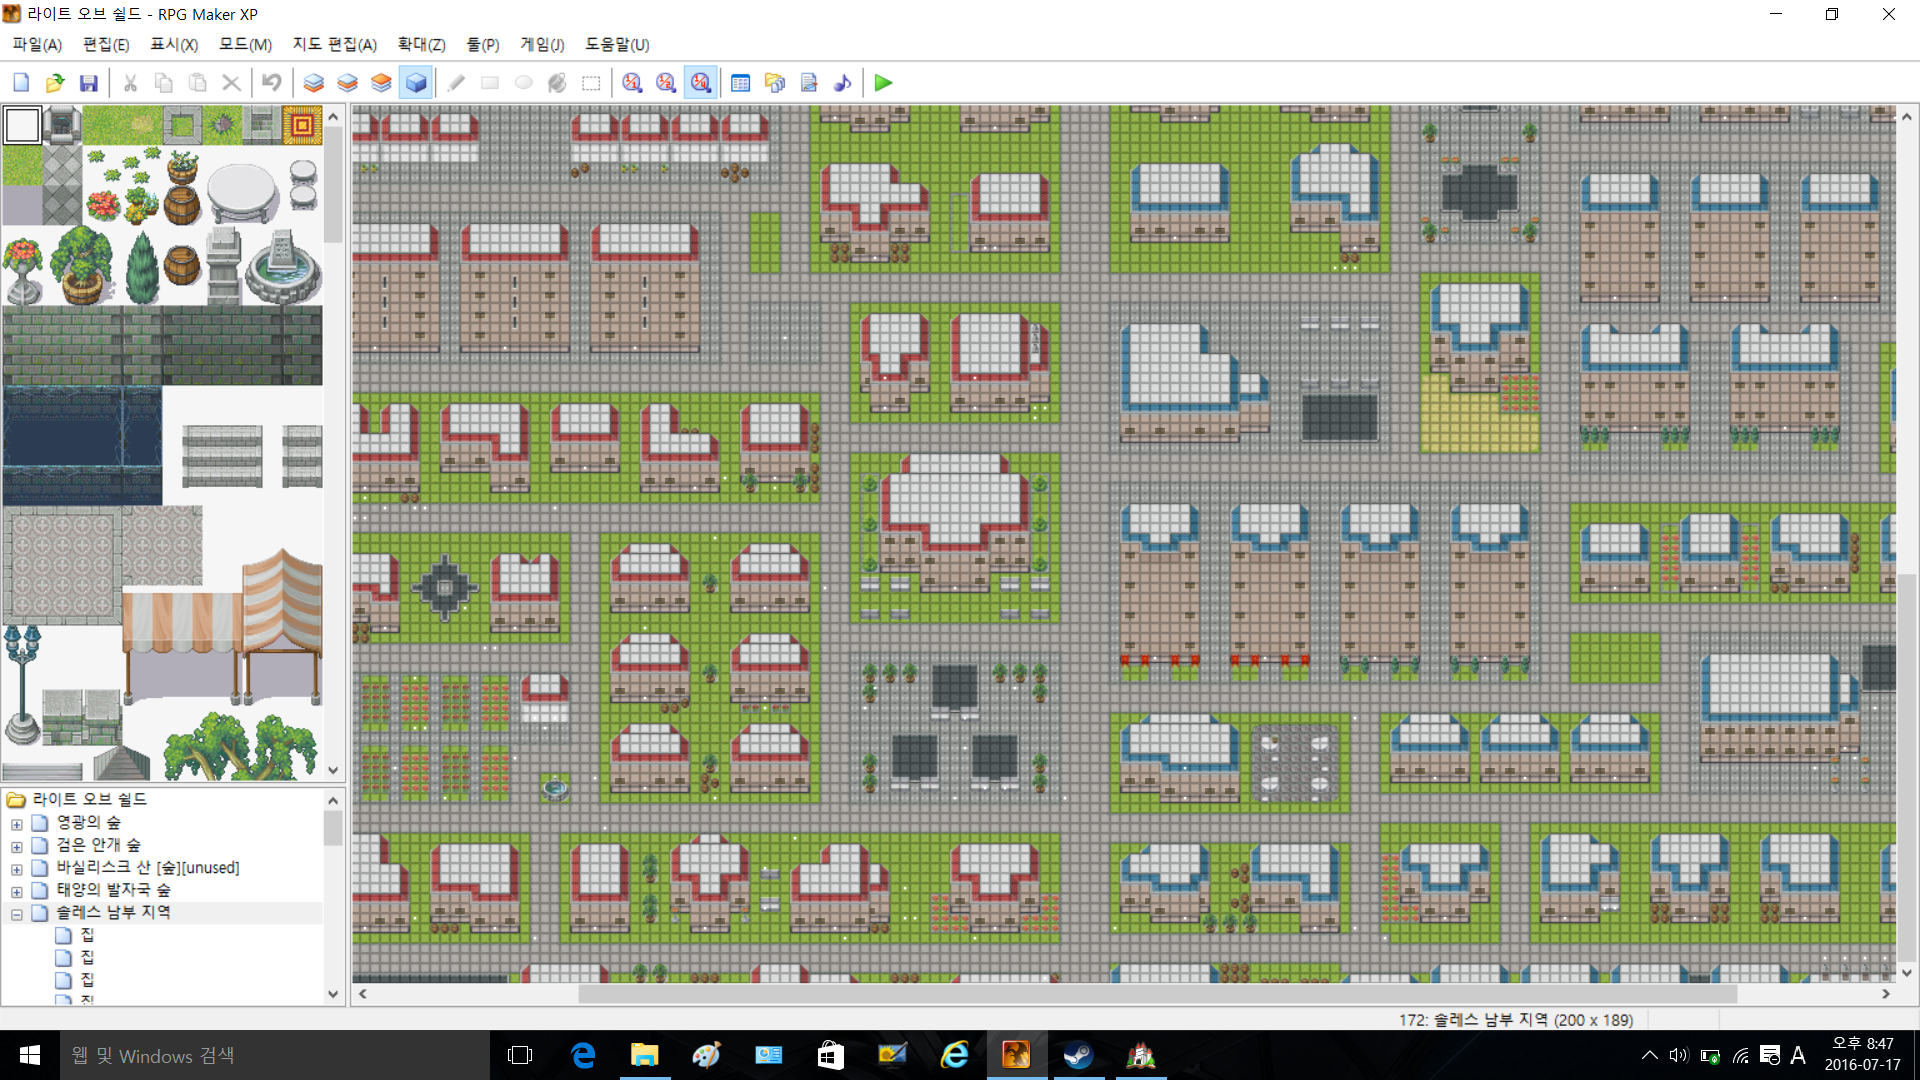Screen dimensions: 1920x1080
Task: Open the Windows Start menu
Action: (x=30, y=1055)
